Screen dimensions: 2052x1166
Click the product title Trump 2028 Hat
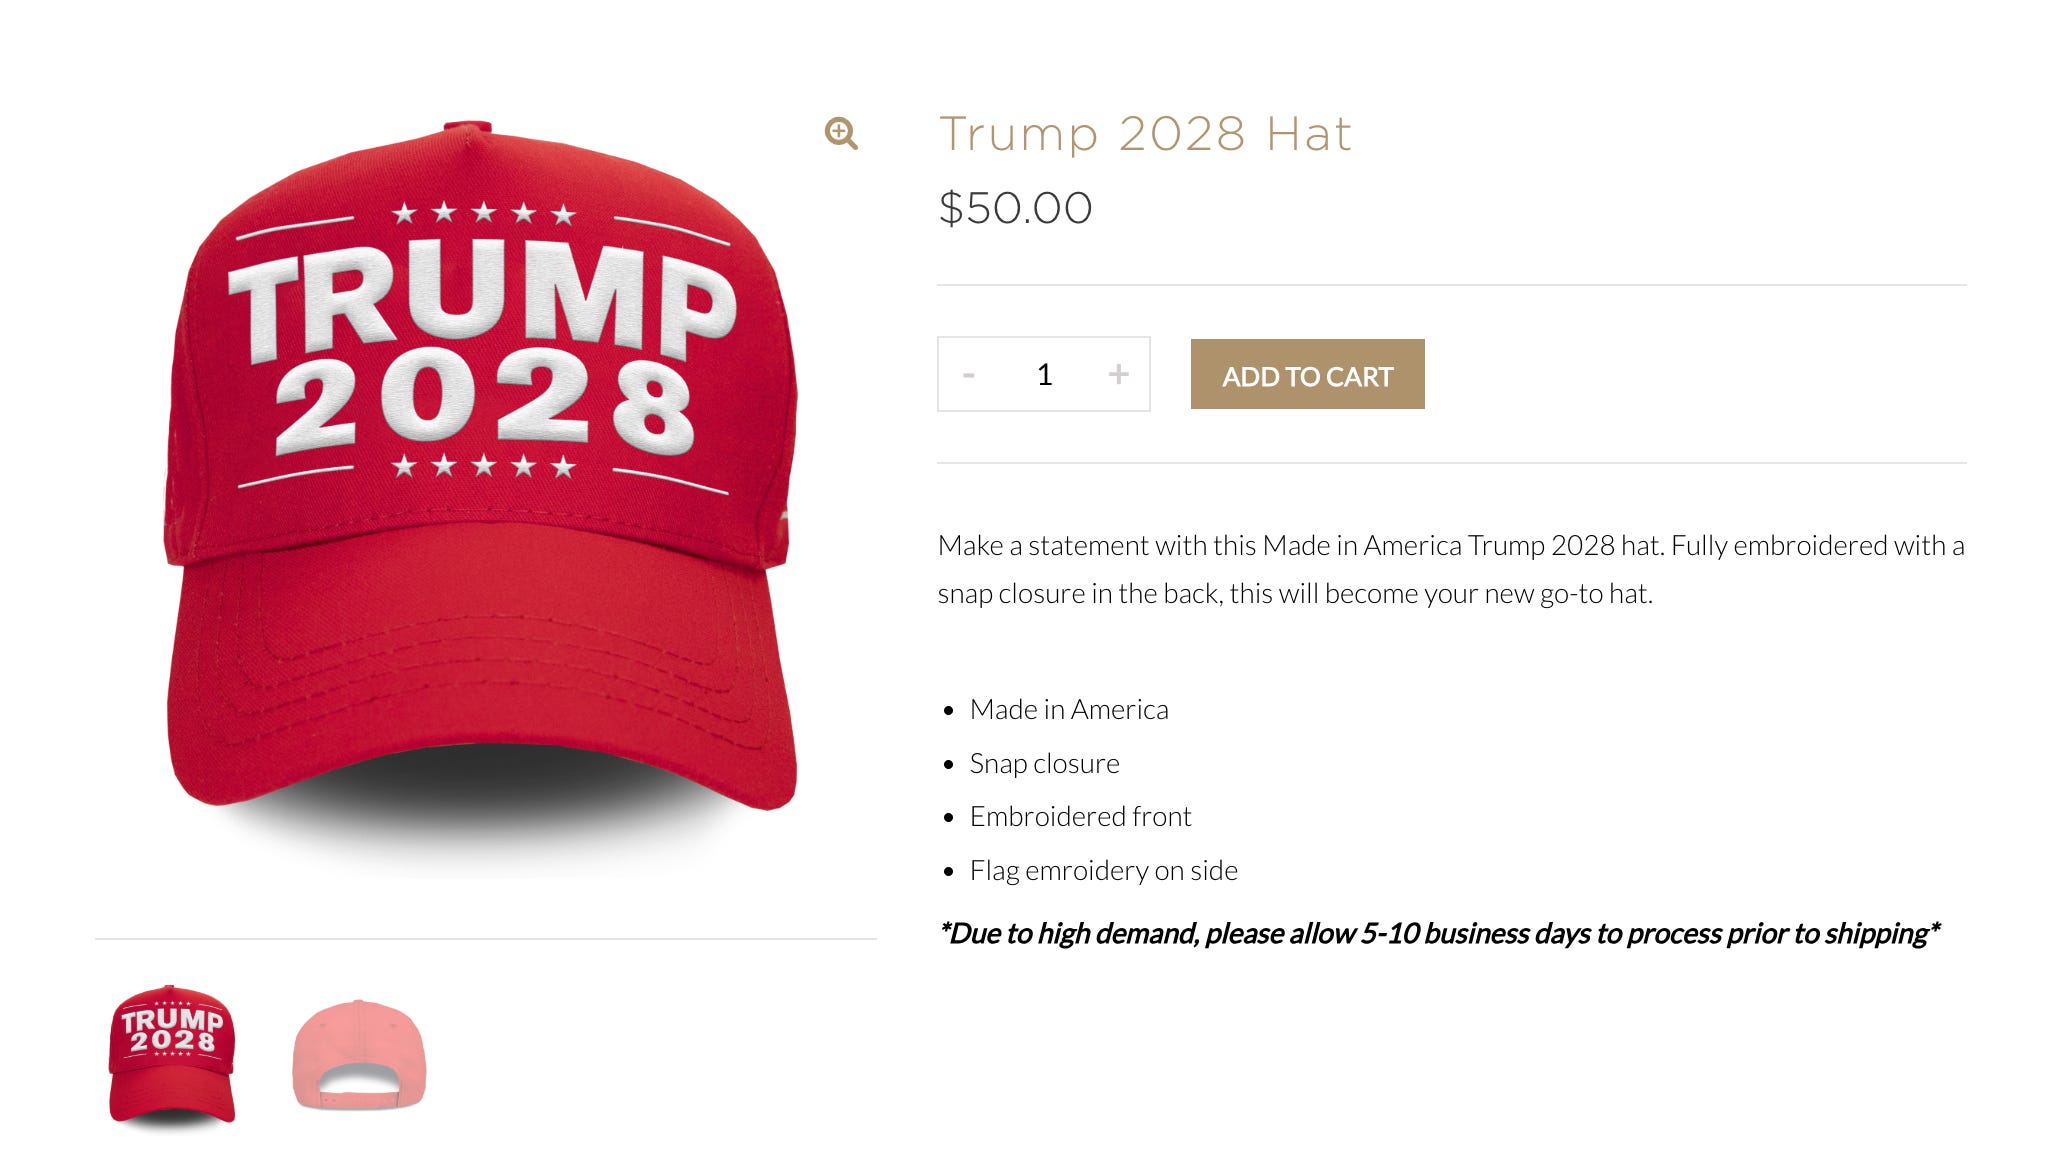pos(1145,134)
